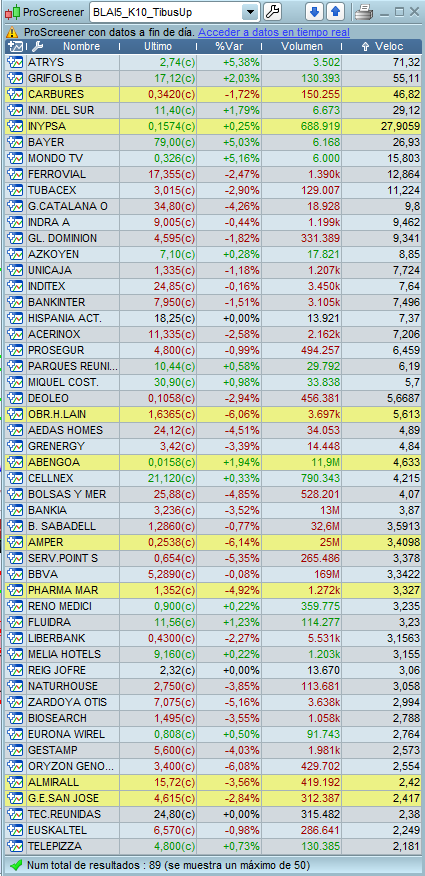Sort by %Var column header
The height and width of the screenshot is (876, 425).
point(229,46)
